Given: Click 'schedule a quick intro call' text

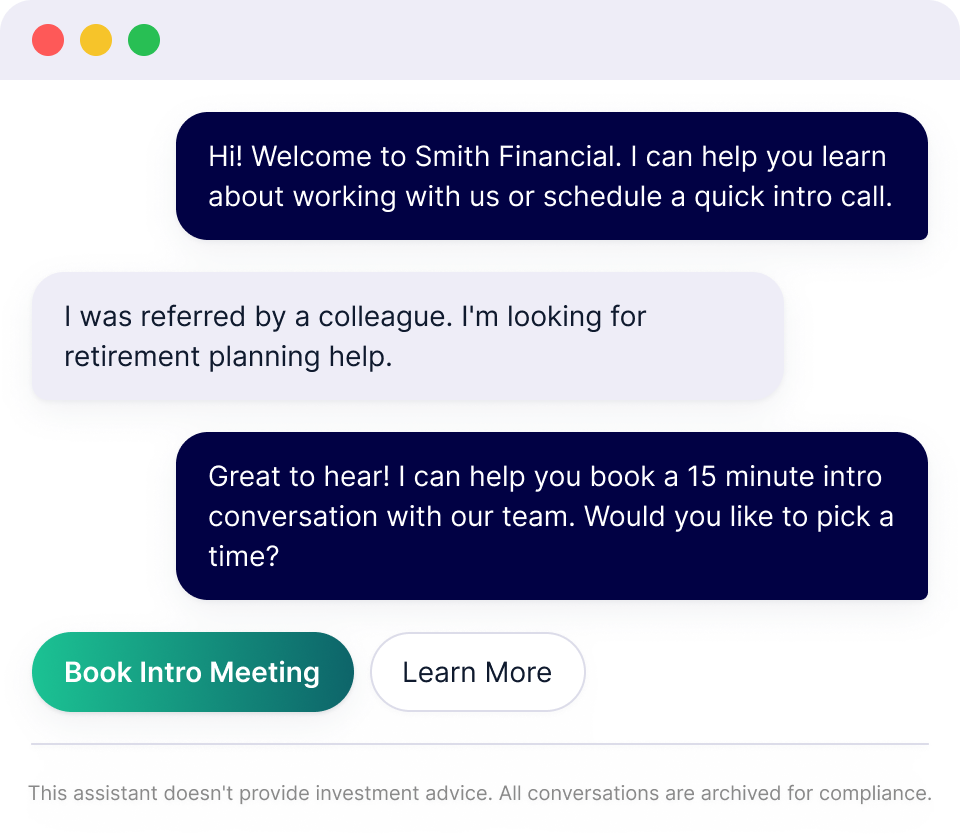Looking at the screenshot, I should [x=716, y=197].
